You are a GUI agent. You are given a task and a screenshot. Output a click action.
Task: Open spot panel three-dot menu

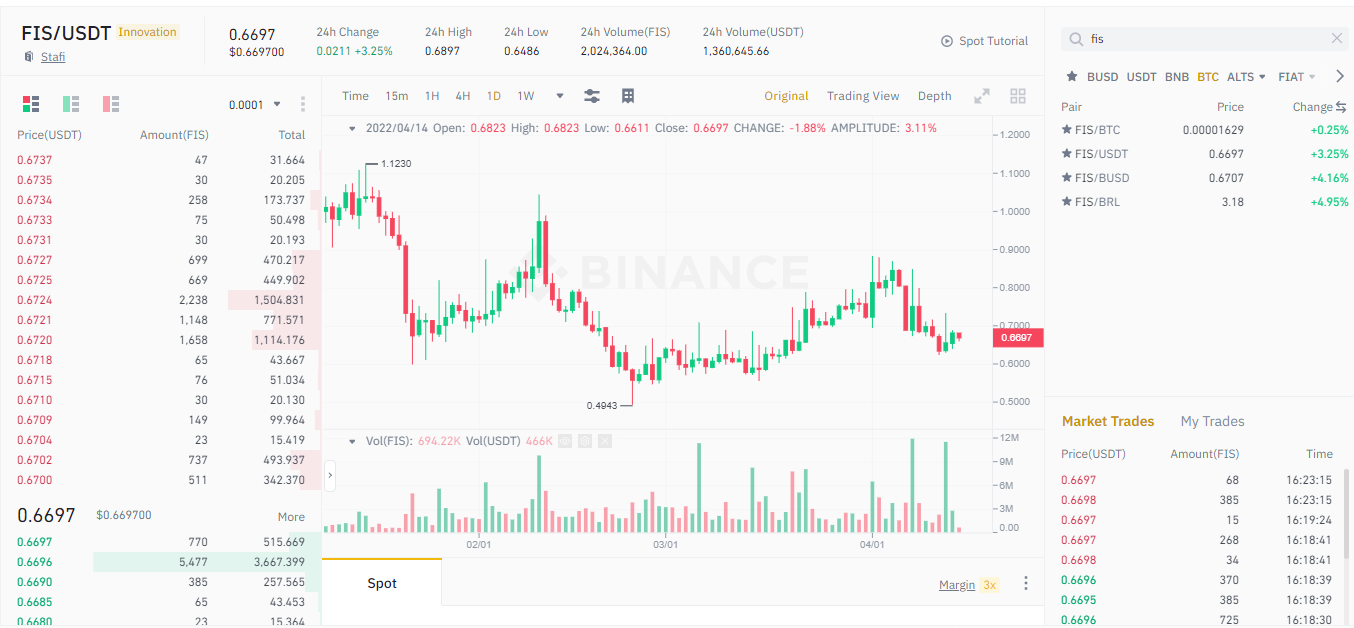pos(1025,584)
